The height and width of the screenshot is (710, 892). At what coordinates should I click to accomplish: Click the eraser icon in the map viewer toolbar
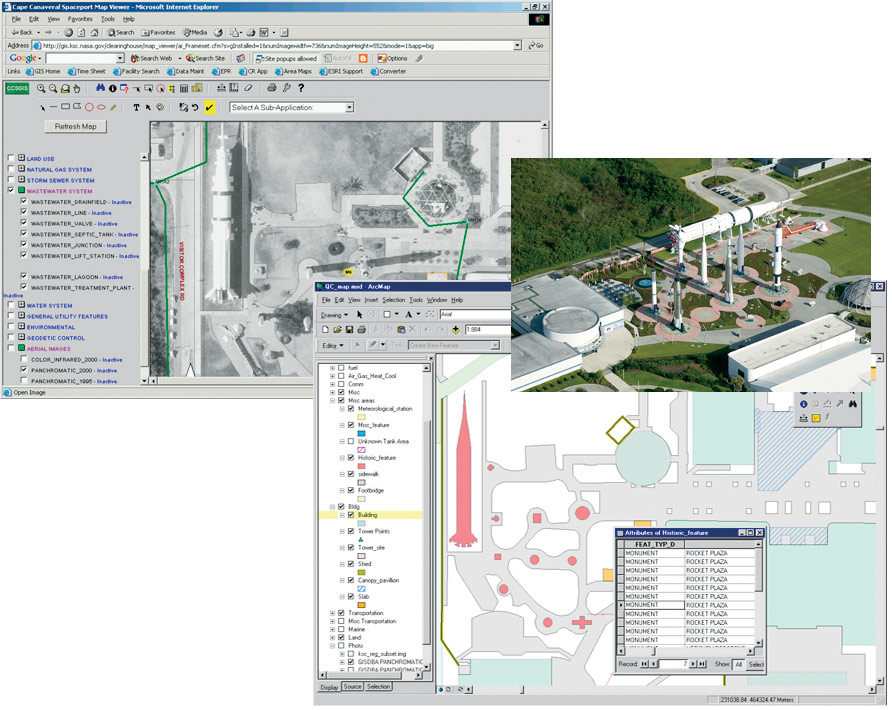tap(248, 88)
